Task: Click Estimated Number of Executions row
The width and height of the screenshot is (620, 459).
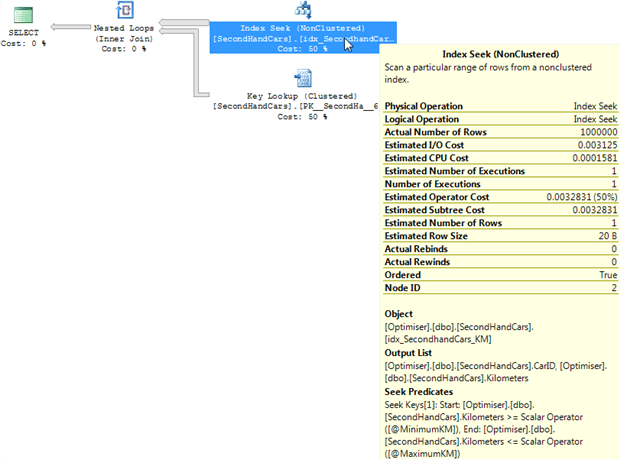Action: tap(501, 171)
